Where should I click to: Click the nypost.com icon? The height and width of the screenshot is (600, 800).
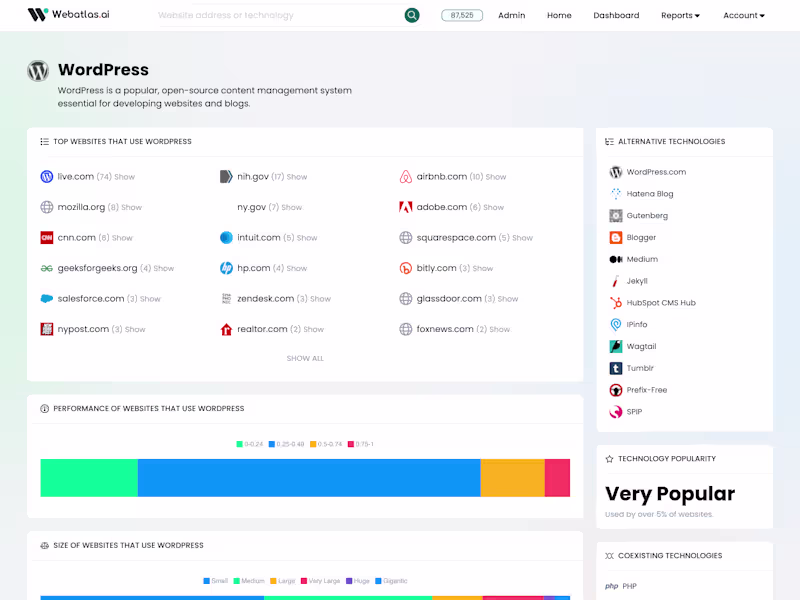tap(46, 329)
